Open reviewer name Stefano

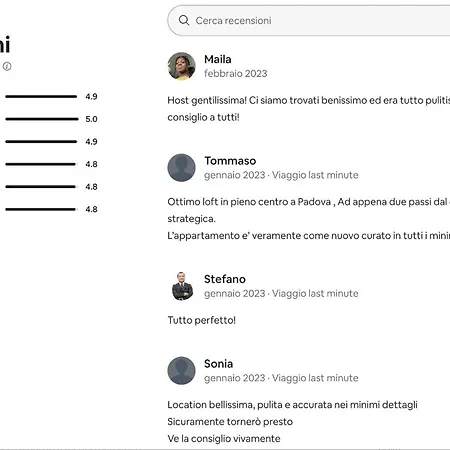pos(225,279)
